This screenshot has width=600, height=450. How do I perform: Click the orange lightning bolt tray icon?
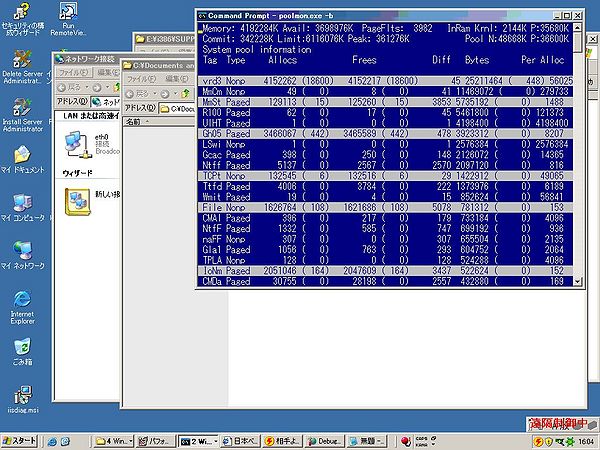538,442
